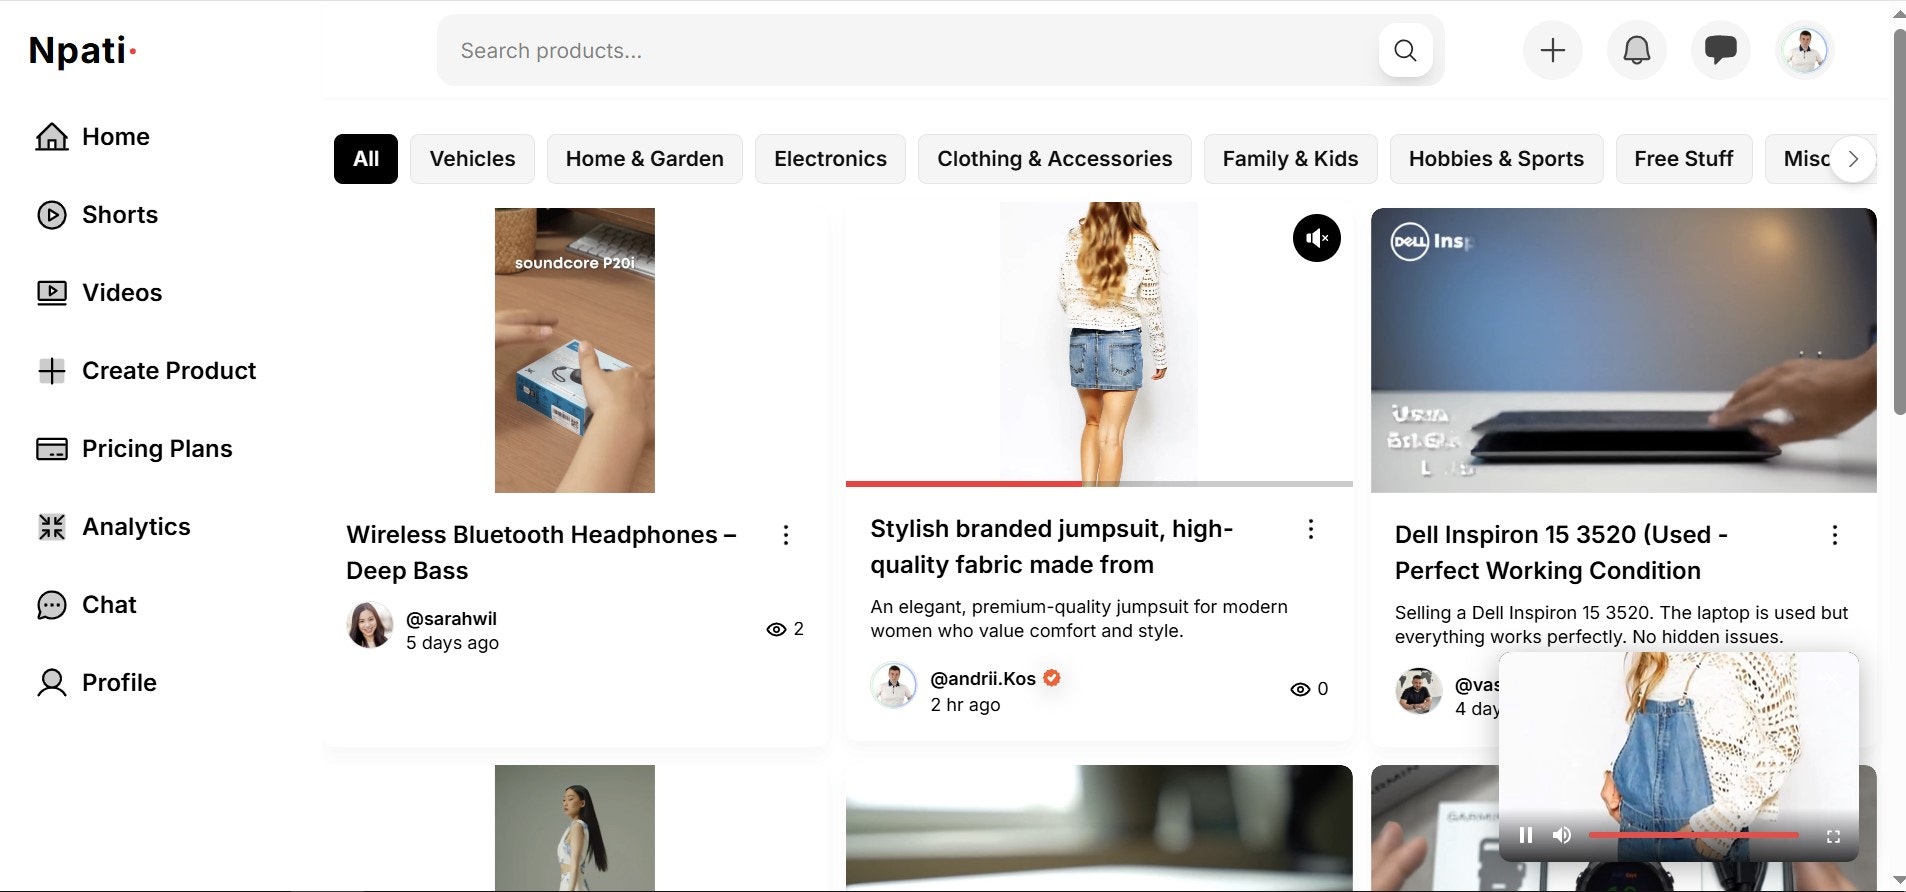Viewport: 1906px width, 892px height.
Task: Filter by Free Stuff category
Action: pos(1684,159)
